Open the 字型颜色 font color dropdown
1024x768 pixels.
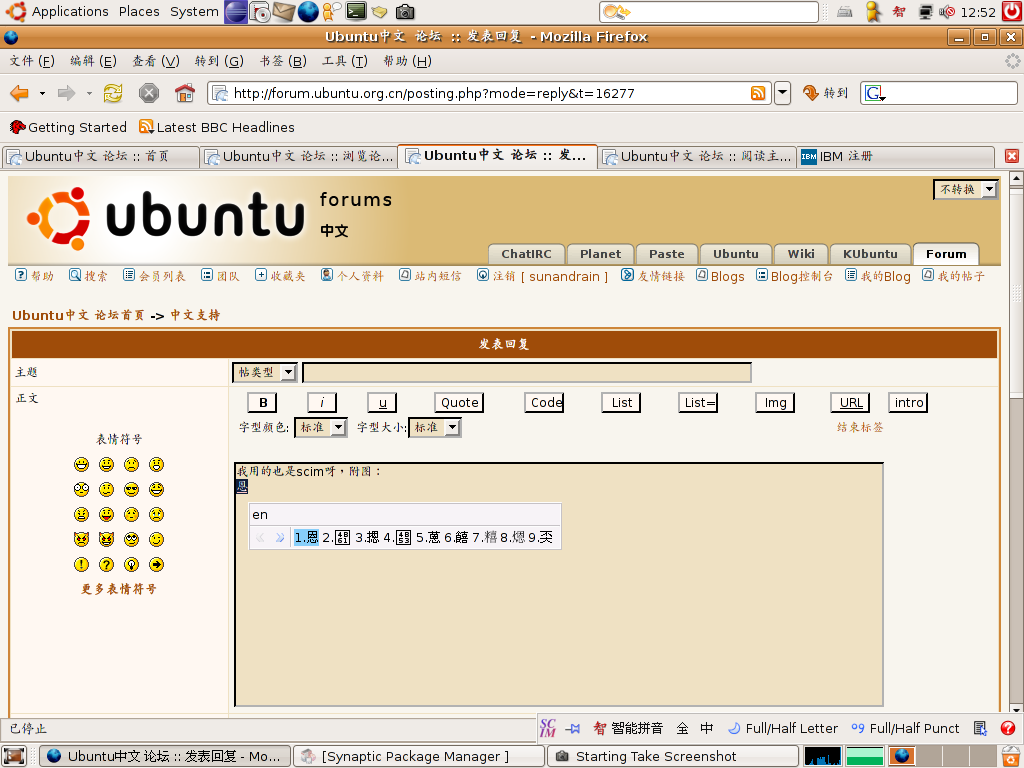point(321,427)
